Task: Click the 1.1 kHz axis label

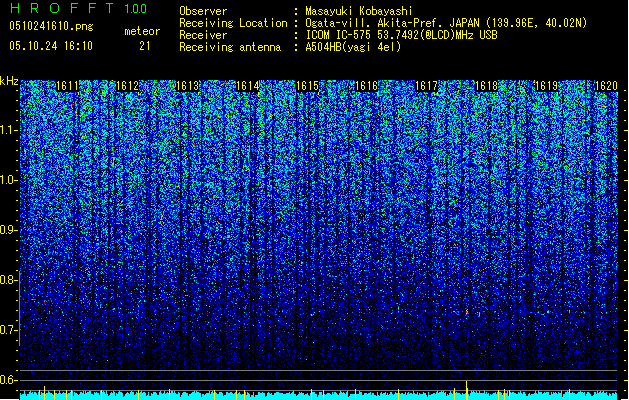Action: point(7,130)
